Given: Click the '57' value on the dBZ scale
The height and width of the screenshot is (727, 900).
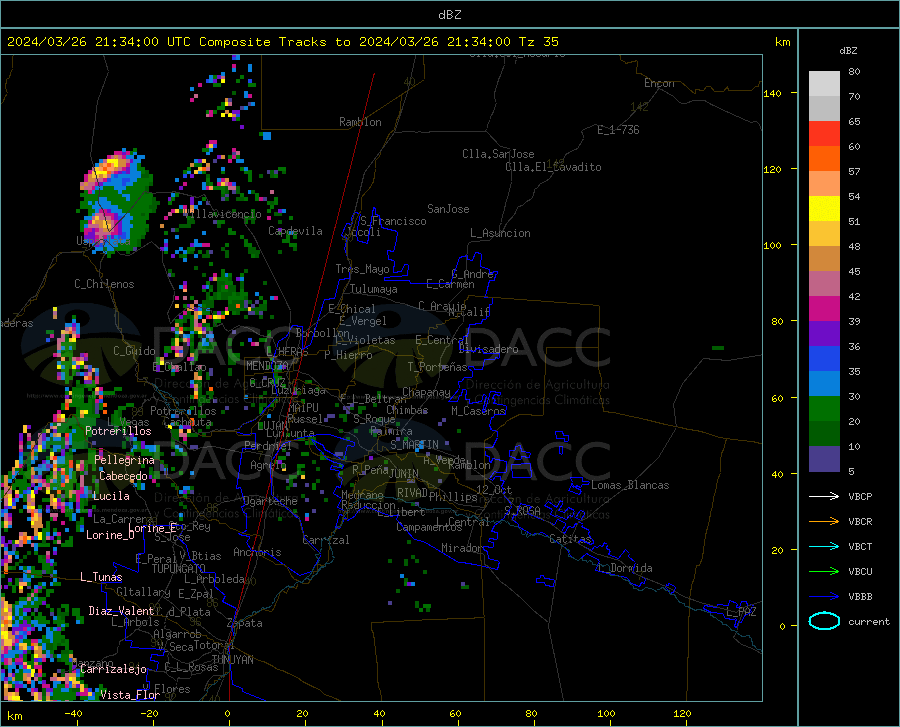Looking at the screenshot, I should (x=854, y=172).
